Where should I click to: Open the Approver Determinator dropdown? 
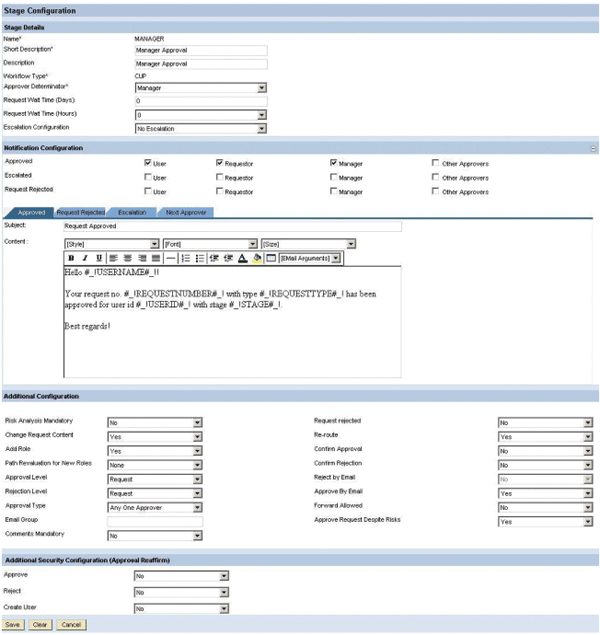point(201,88)
